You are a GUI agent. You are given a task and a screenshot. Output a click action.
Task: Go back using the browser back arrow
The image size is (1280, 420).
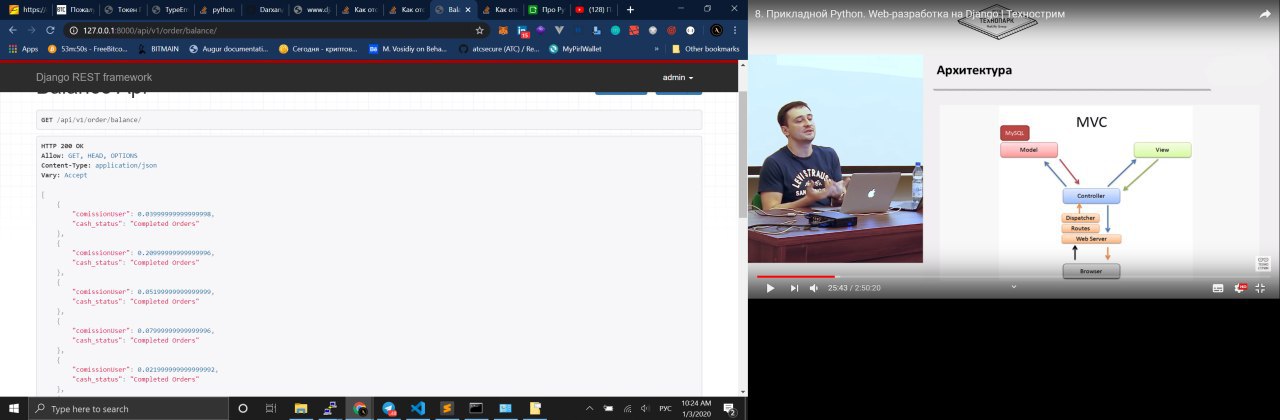(x=11, y=30)
